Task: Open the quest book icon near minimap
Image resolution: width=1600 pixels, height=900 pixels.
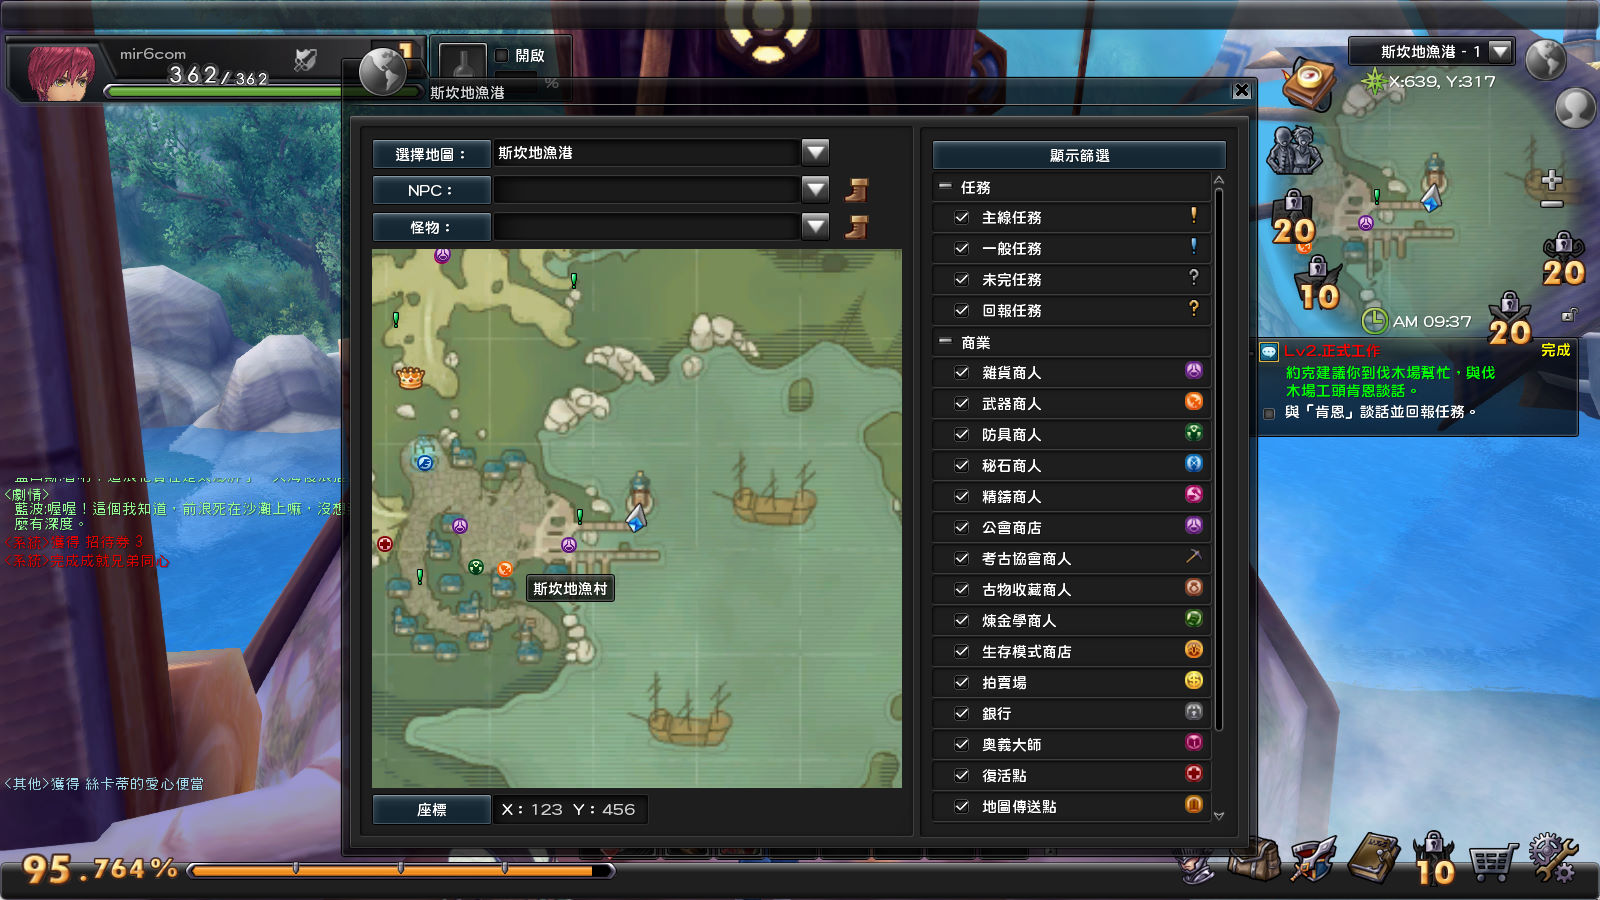Action: tap(1311, 83)
